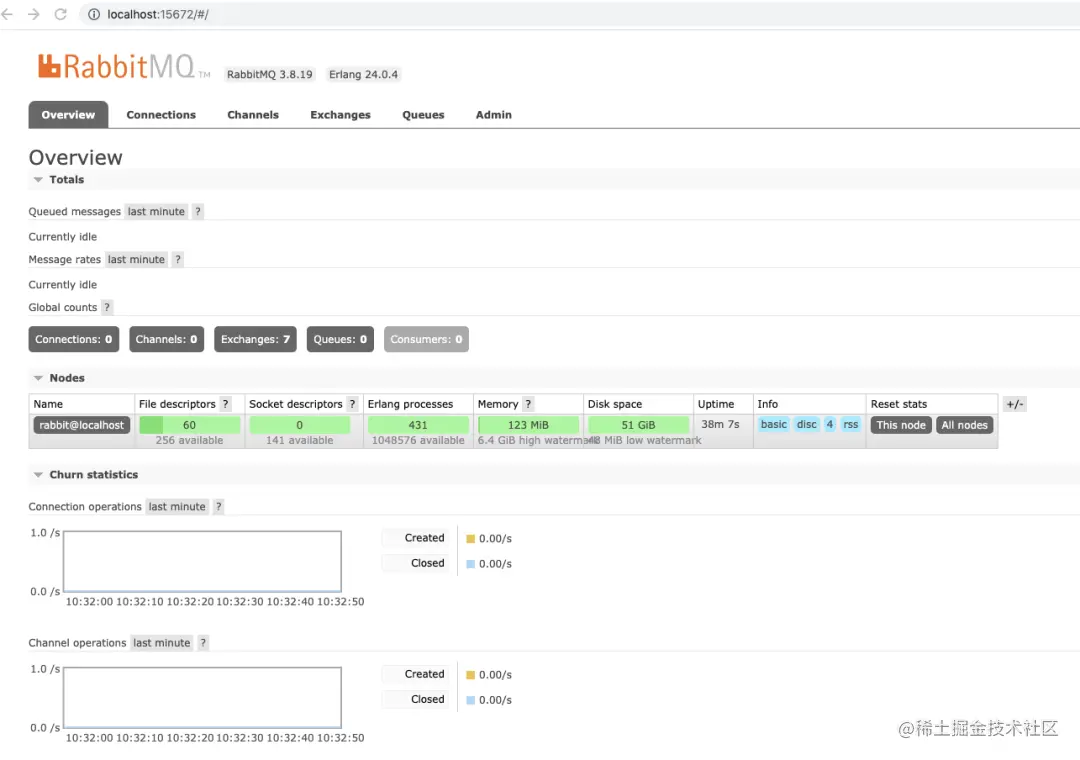Click Channel operations Closed blue swatch
This screenshot has width=1080, height=760.
coord(470,700)
